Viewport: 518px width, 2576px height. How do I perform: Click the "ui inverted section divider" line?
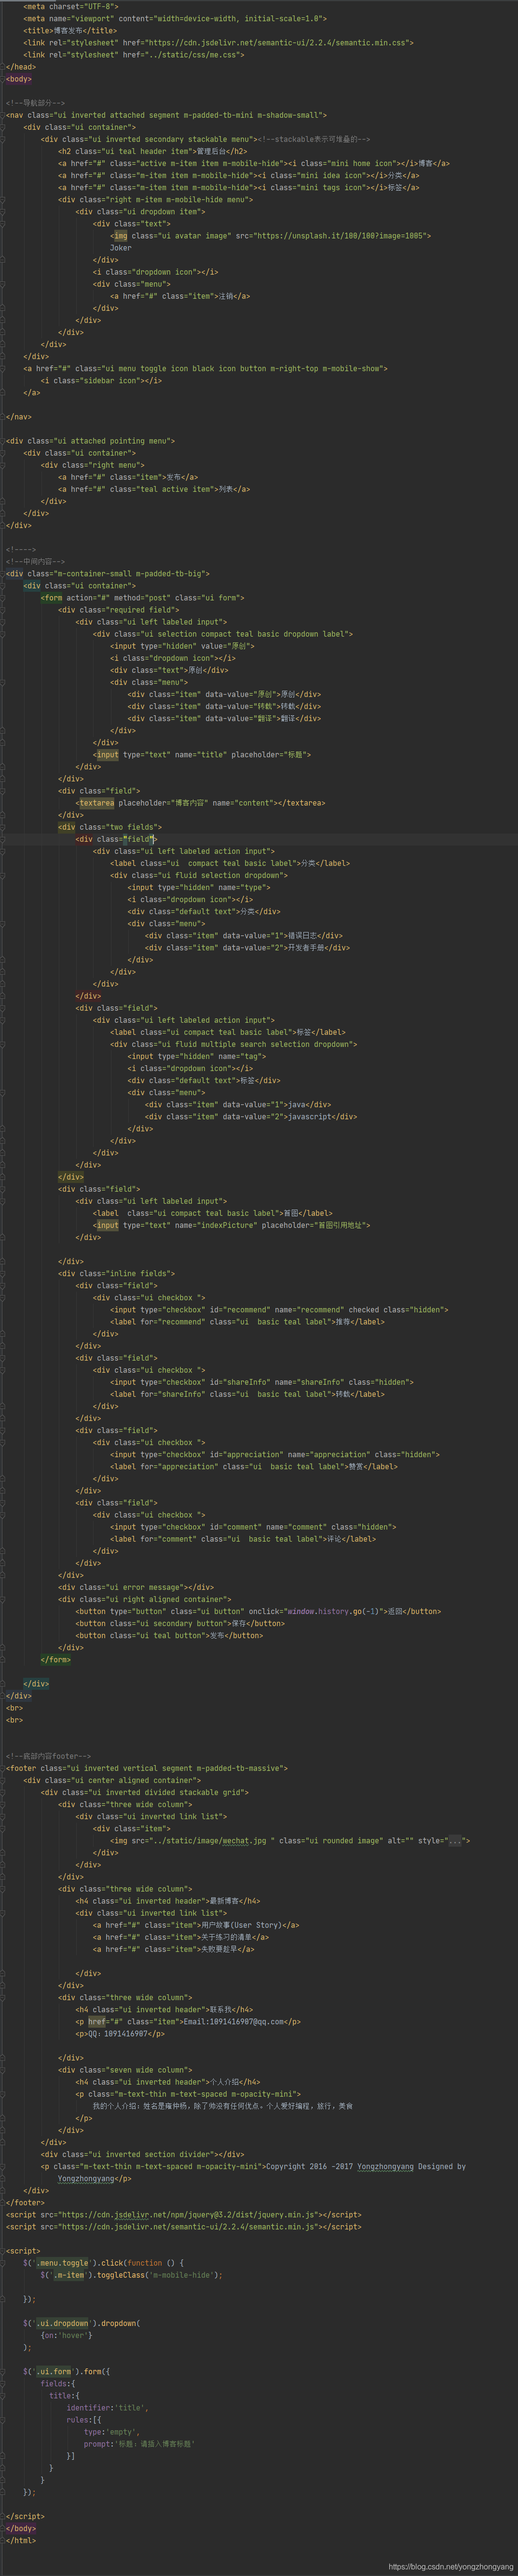point(142,2154)
